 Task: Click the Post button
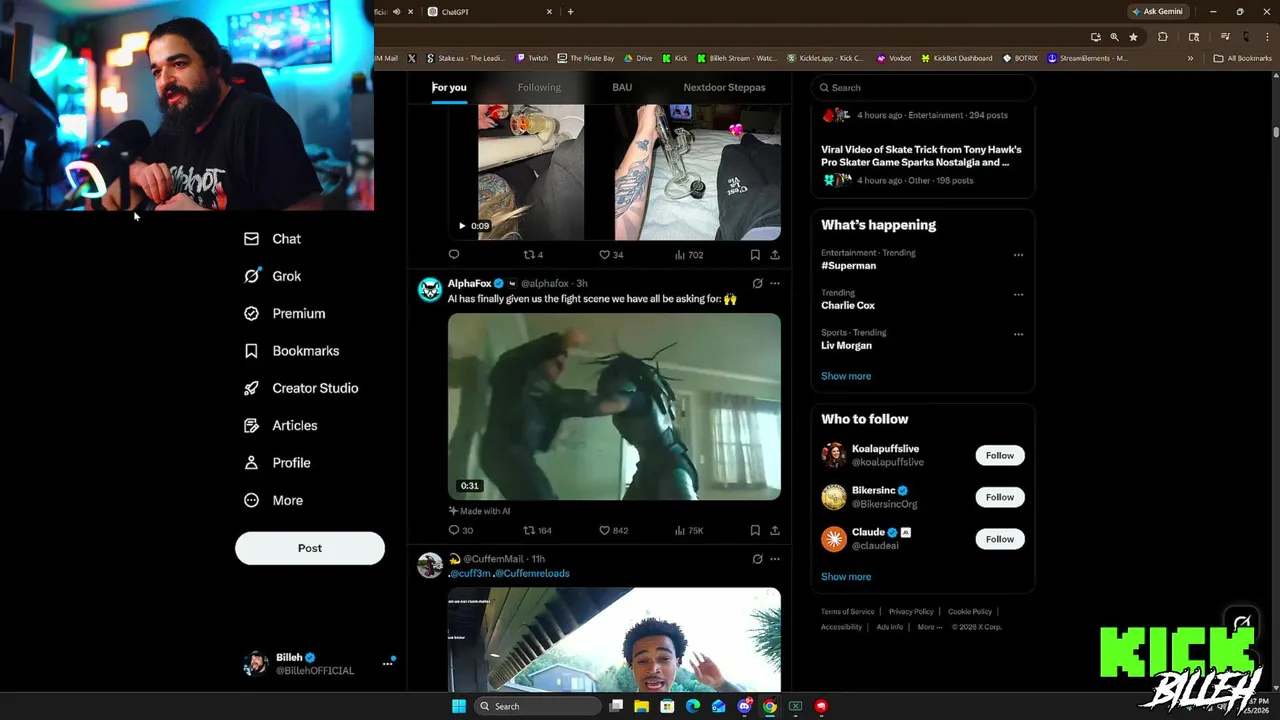(310, 548)
